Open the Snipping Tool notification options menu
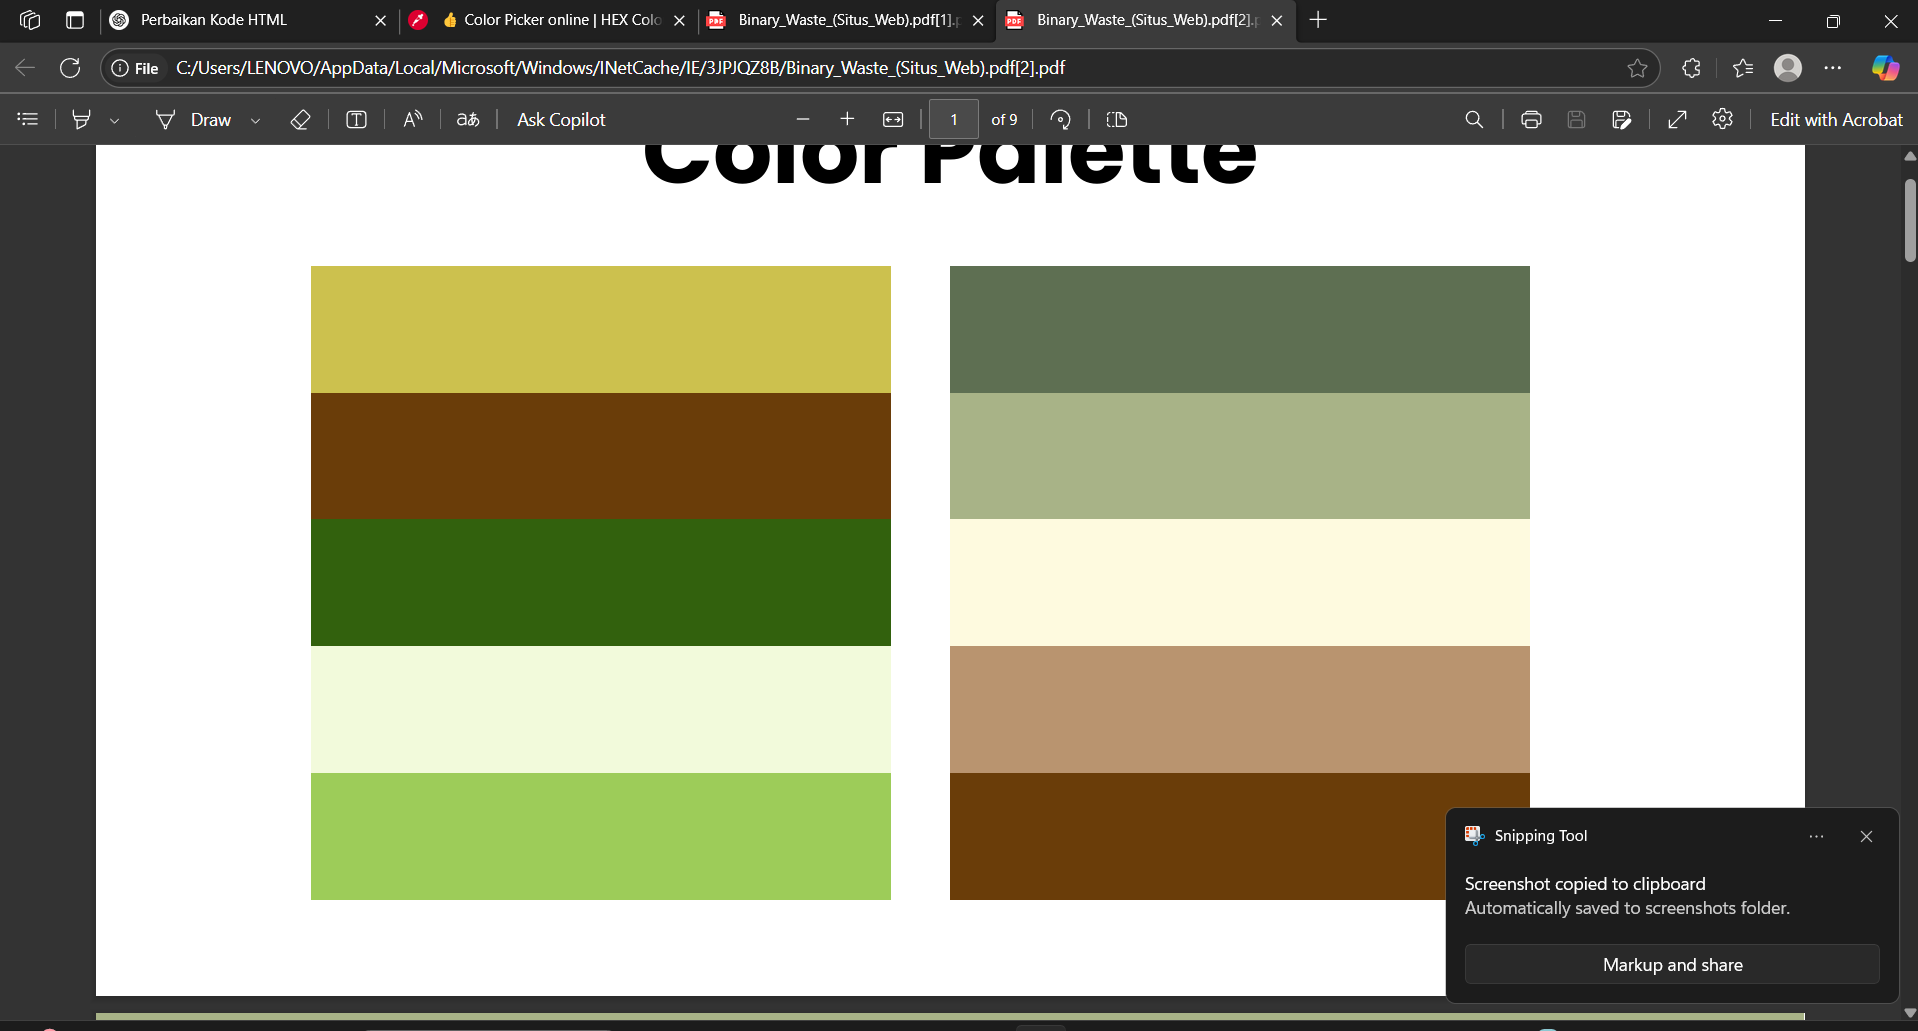 1816,836
